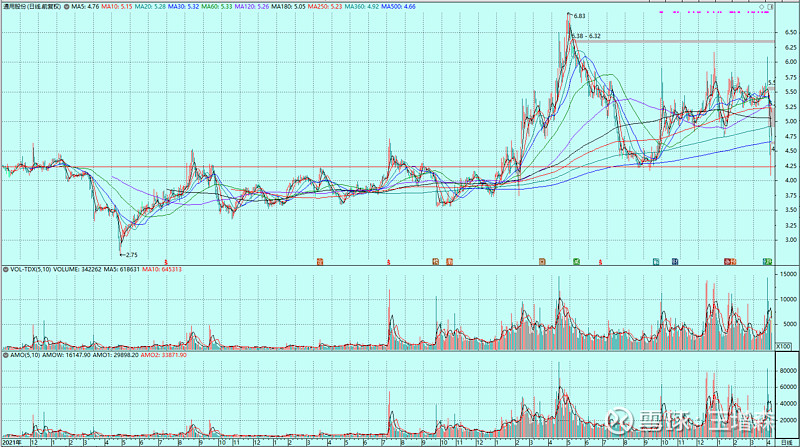The height and width of the screenshot is (447, 800).
Task: Click the 6.38 - 6.32 gap annotation
Action: tap(592, 36)
